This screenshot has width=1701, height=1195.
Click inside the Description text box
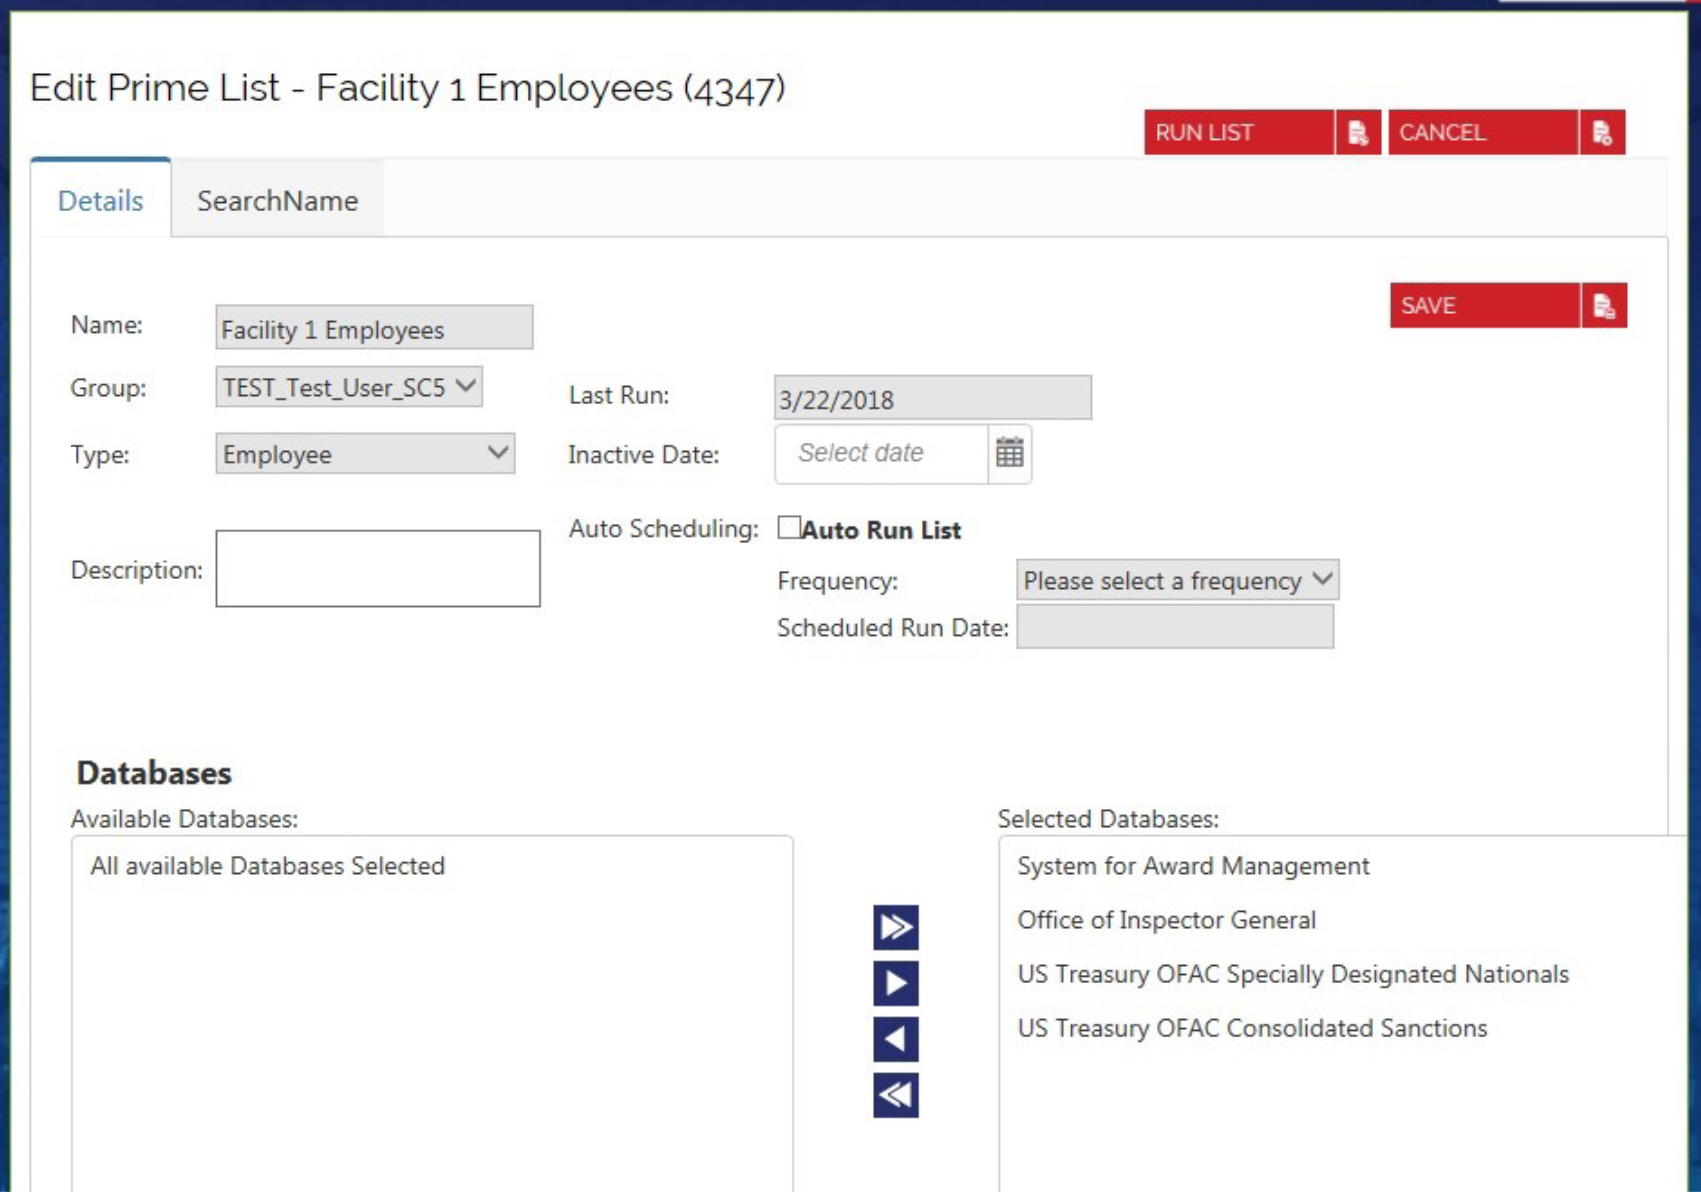[376, 568]
